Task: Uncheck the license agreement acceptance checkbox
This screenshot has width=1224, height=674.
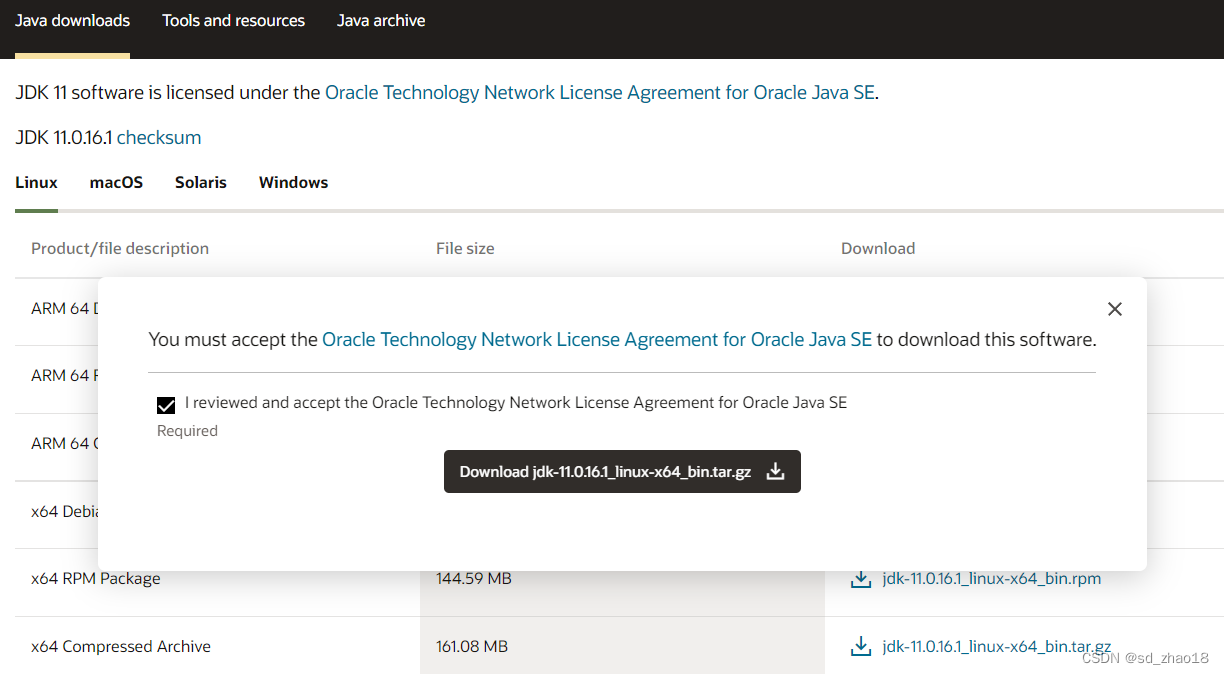Action: pyautogui.click(x=166, y=405)
